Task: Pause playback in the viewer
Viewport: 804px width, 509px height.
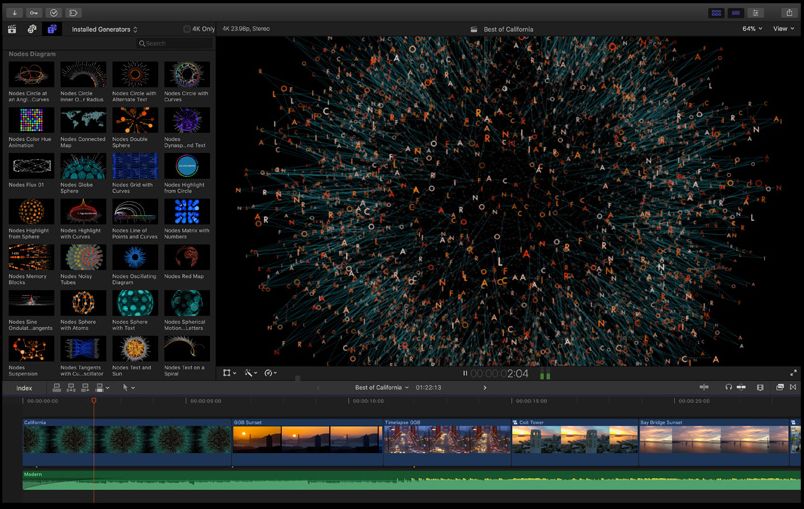Action: click(x=465, y=373)
